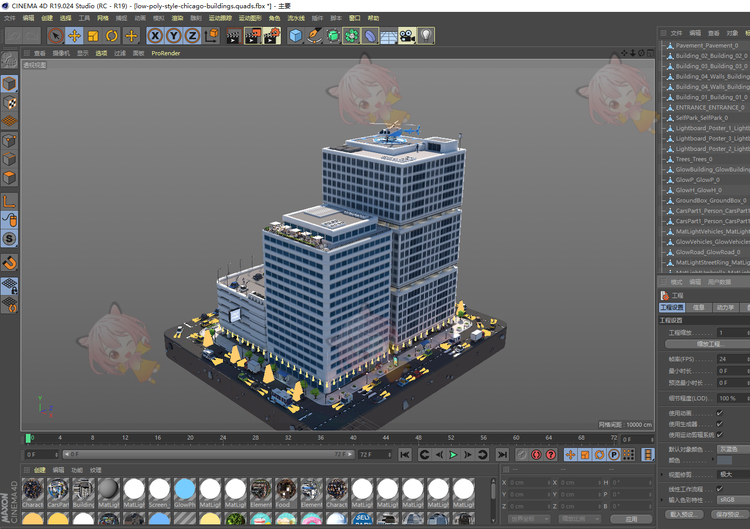Jump to the end of the timeline
The width and height of the screenshot is (750, 529).
click(x=502, y=455)
